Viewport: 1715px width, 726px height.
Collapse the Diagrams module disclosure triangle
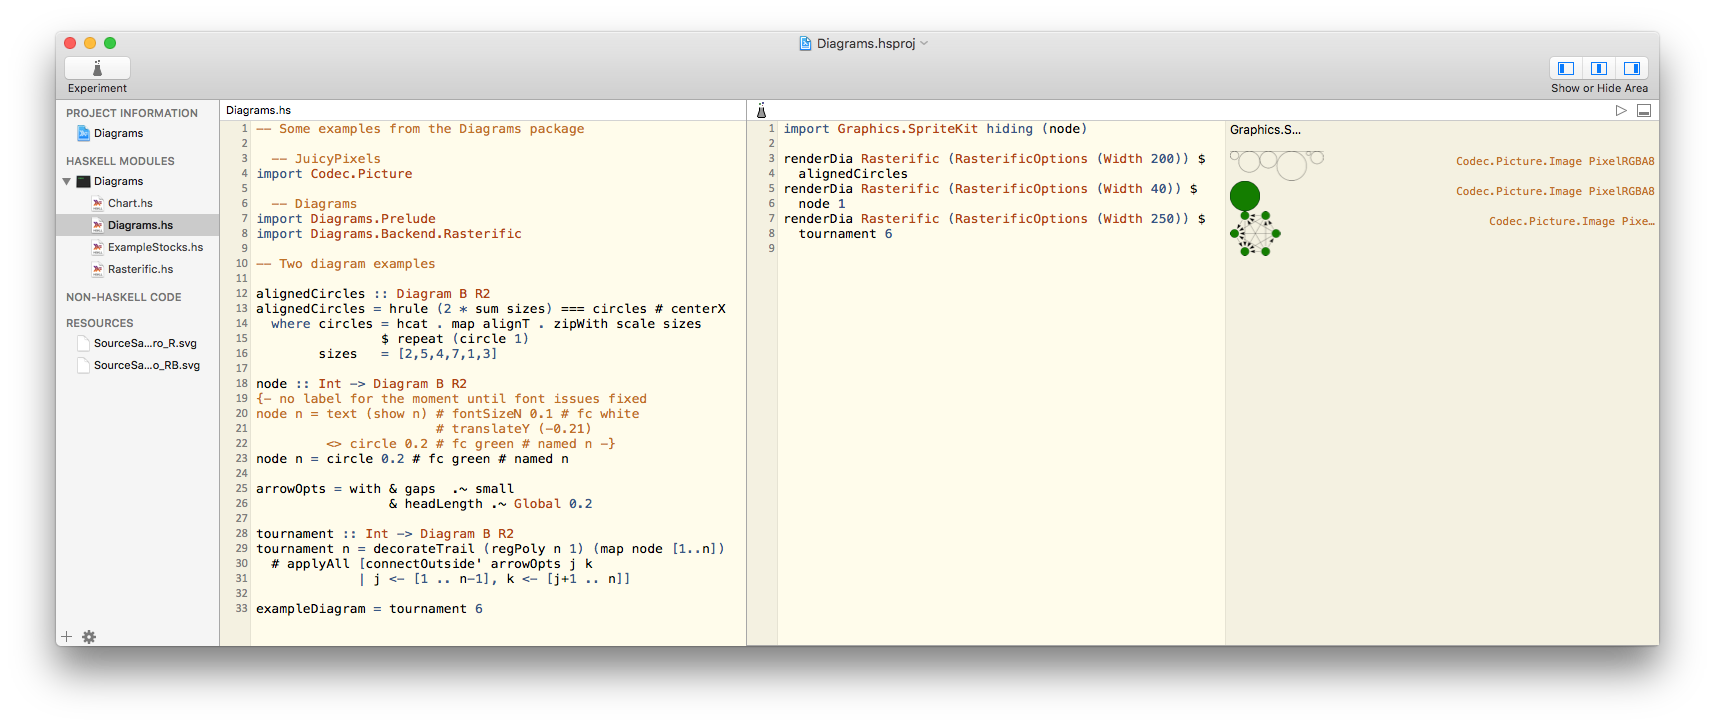[67, 181]
